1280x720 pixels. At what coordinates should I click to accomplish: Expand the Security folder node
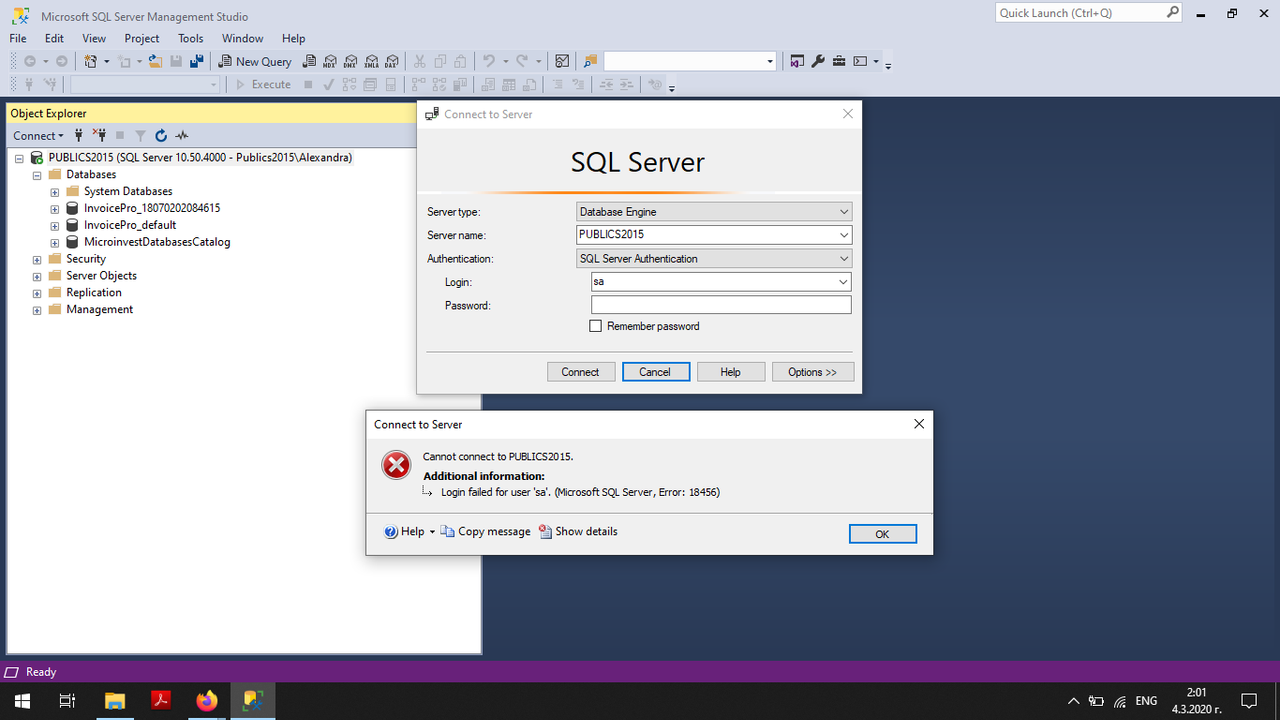[x=37, y=260]
